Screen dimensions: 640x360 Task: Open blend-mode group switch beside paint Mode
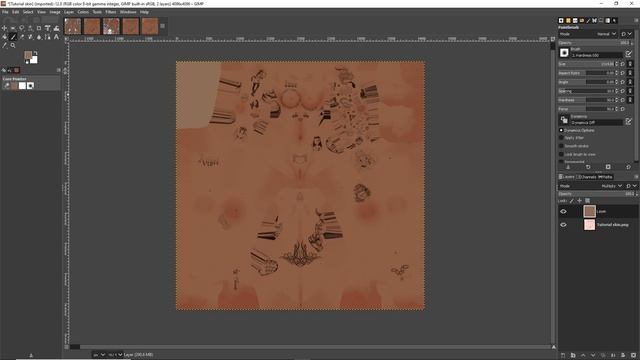click(x=627, y=34)
